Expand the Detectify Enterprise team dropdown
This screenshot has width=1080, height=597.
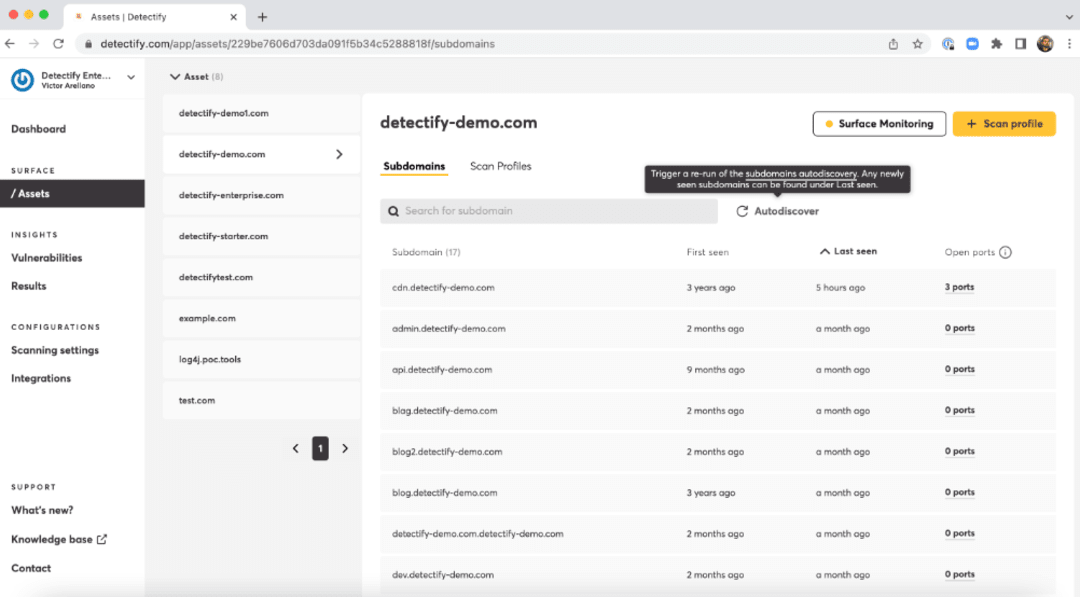click(131, 77)
